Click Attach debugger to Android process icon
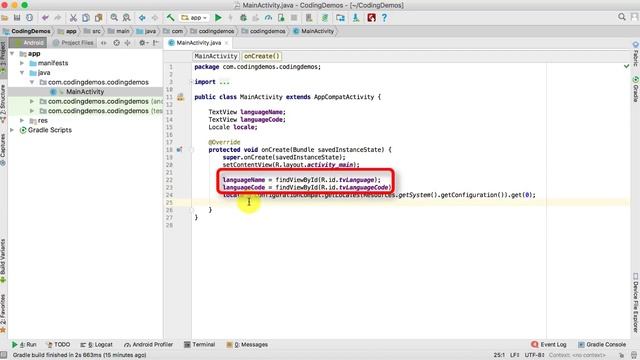Screen dimensions: 640x360 point(281,18)
